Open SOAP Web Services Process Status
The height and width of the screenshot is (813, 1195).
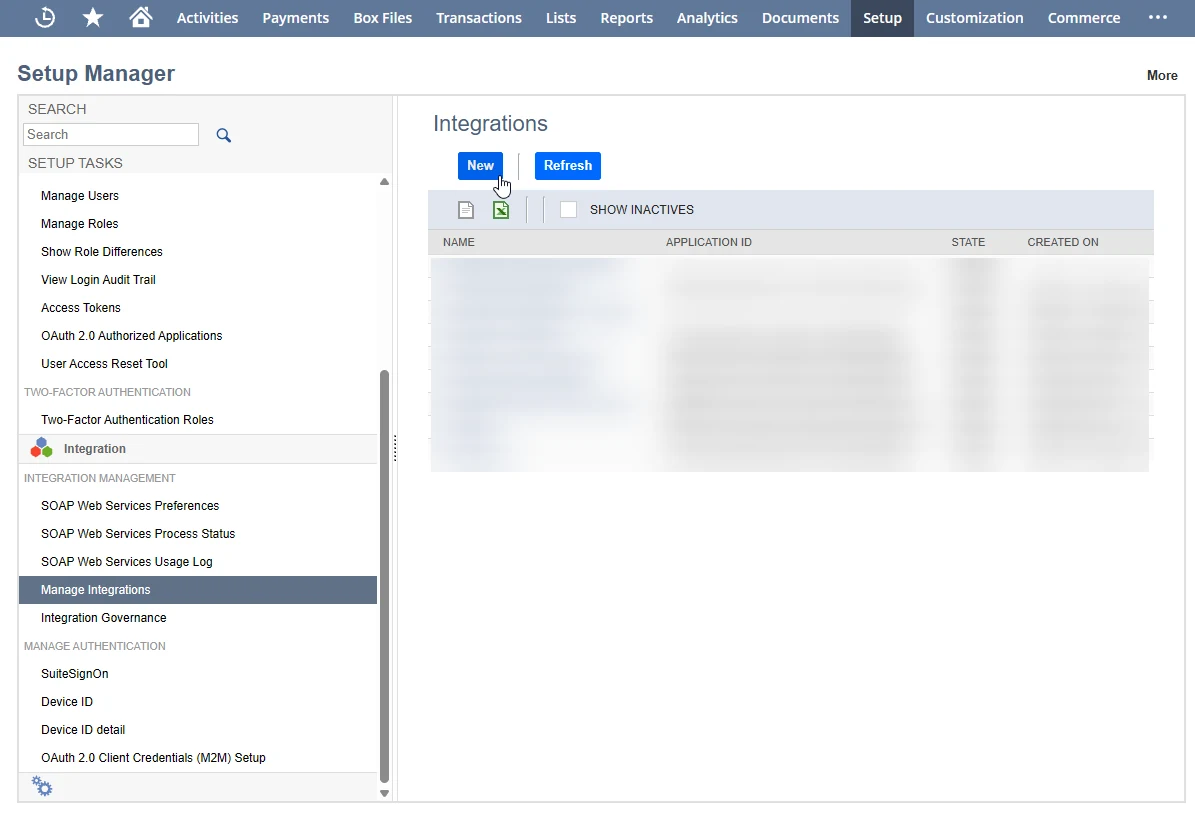tap(138, 534)
